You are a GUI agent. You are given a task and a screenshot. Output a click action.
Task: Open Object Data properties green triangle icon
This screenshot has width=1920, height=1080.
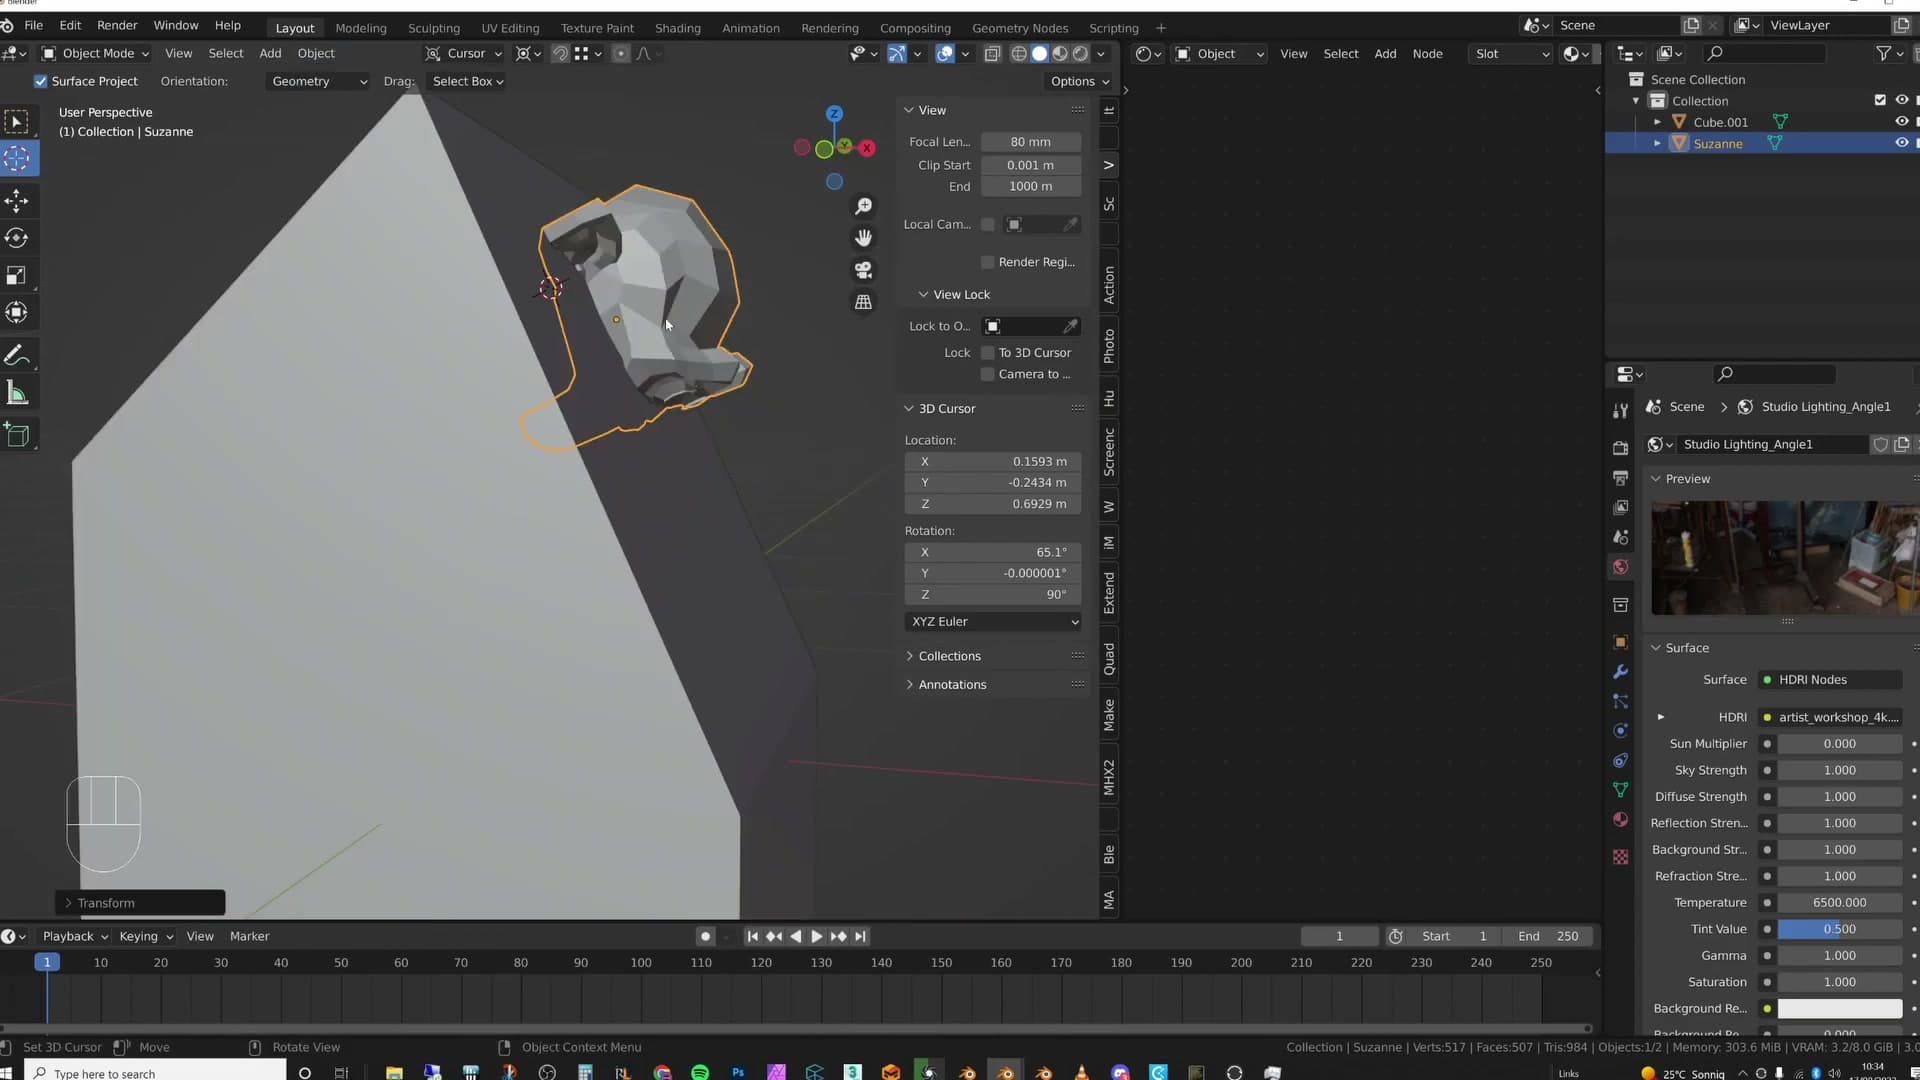coord(1621,790)
